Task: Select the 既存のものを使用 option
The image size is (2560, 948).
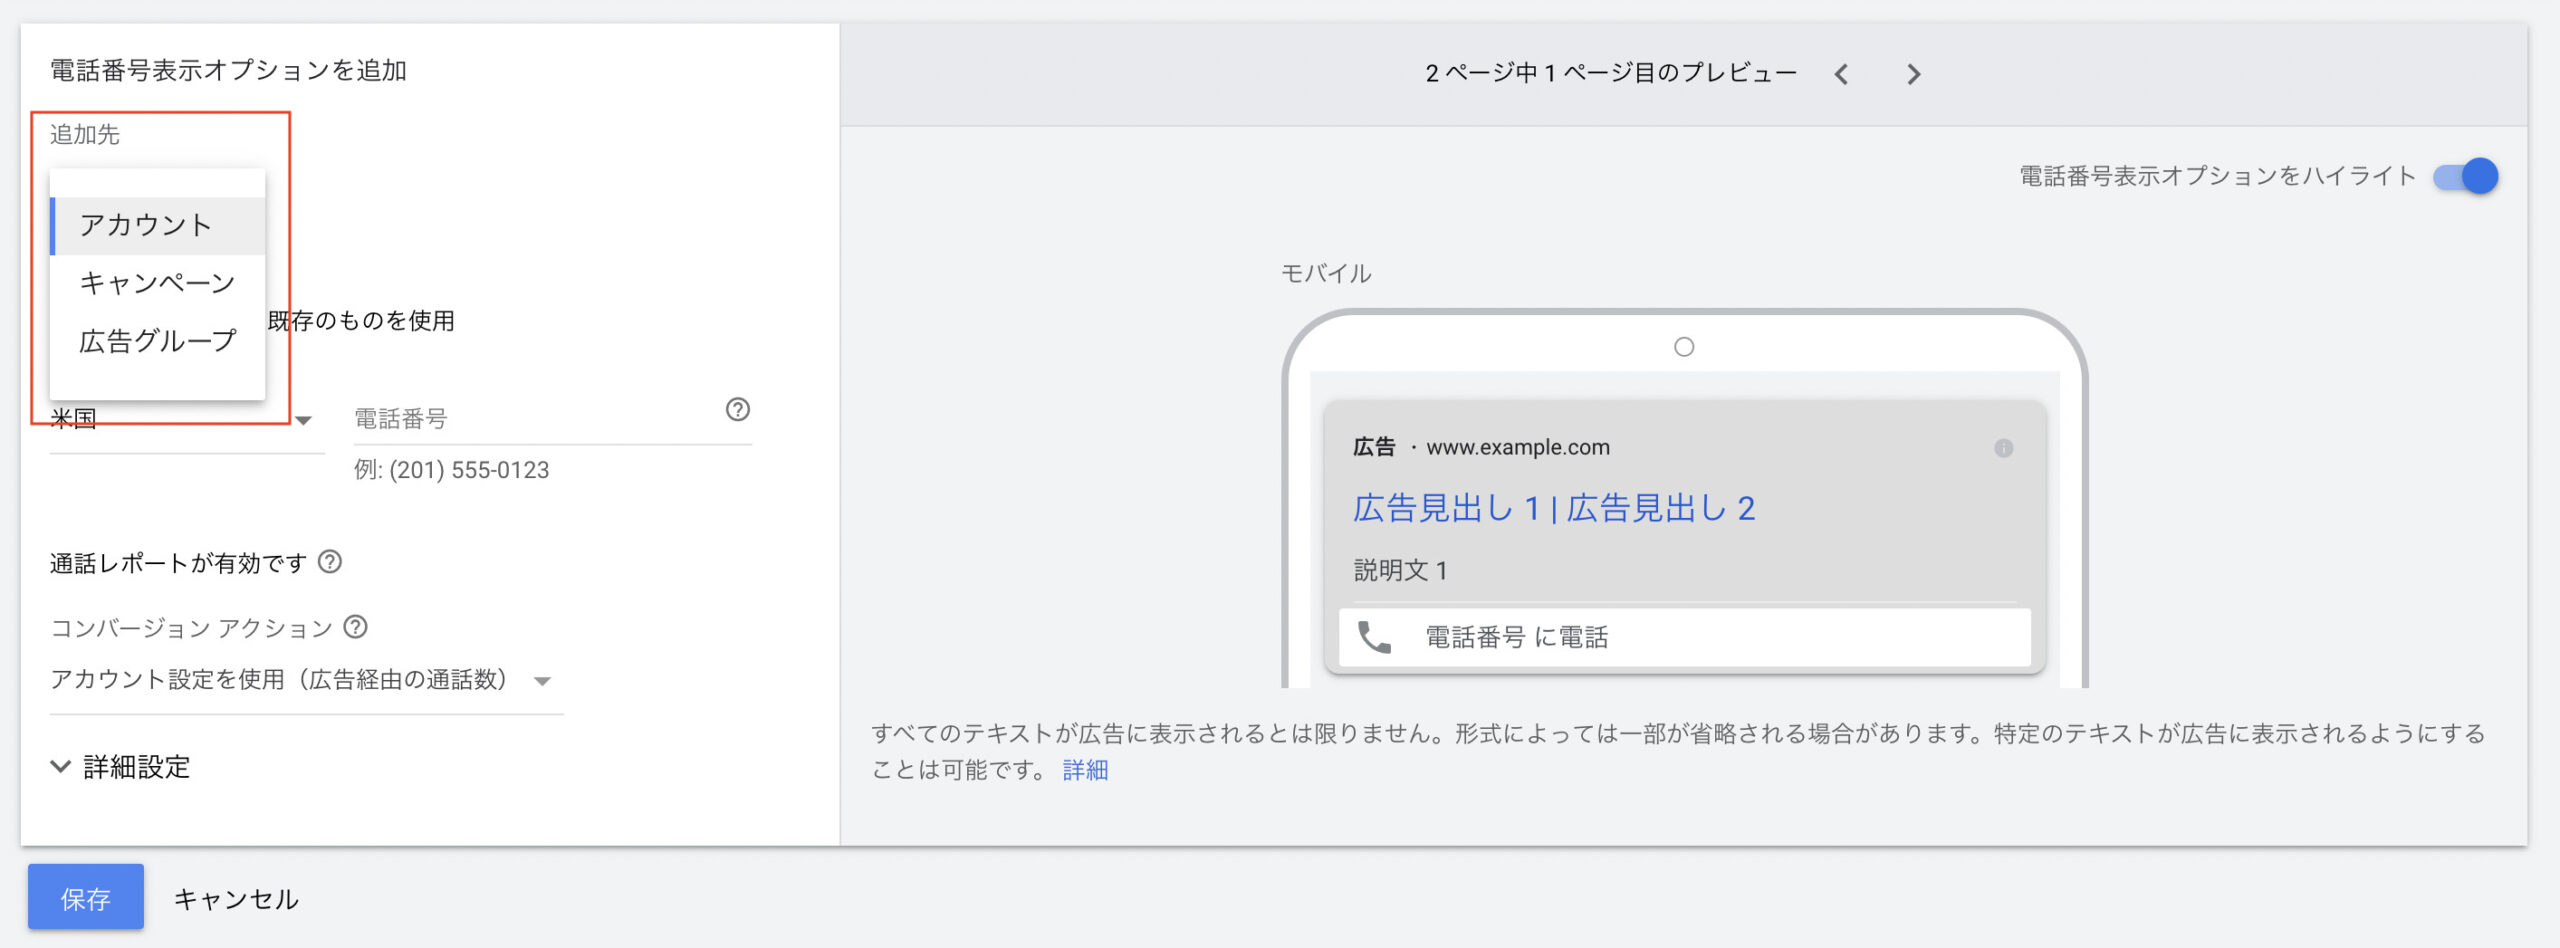Action: pos(361,321)
